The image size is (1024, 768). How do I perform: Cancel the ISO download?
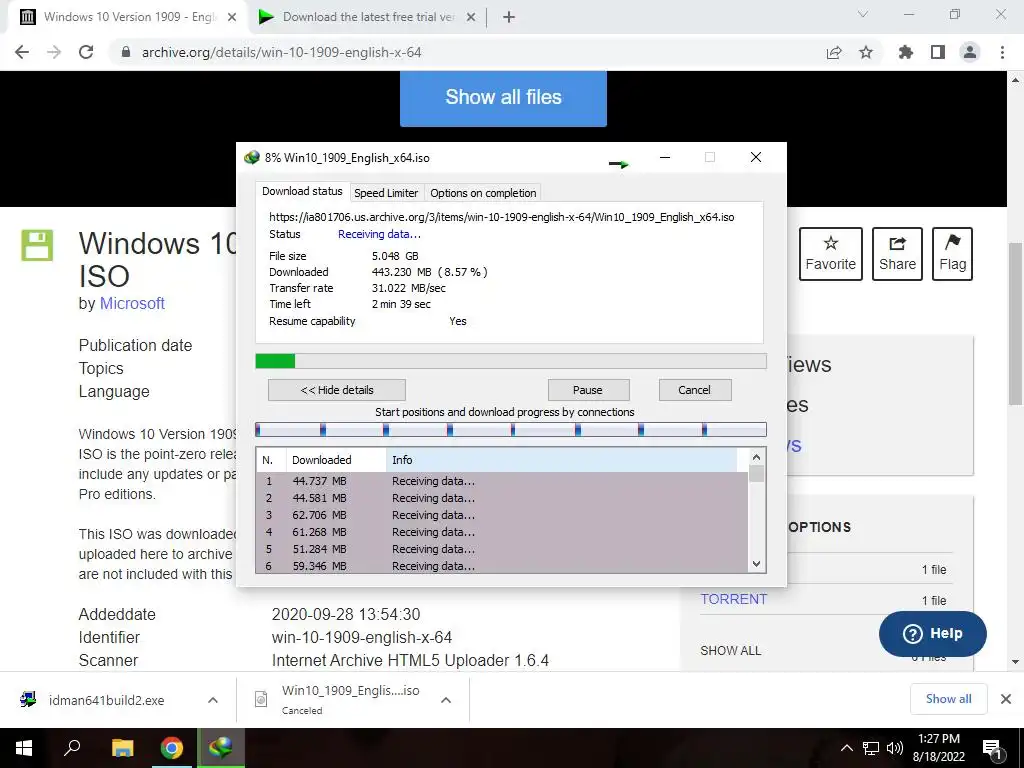694,390
